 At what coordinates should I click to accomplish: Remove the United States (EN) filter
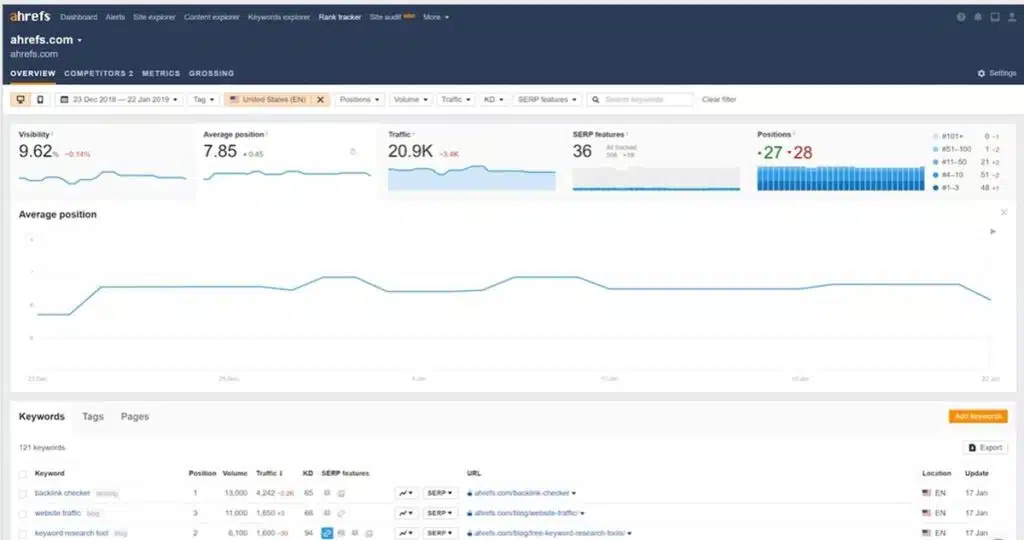320,99
